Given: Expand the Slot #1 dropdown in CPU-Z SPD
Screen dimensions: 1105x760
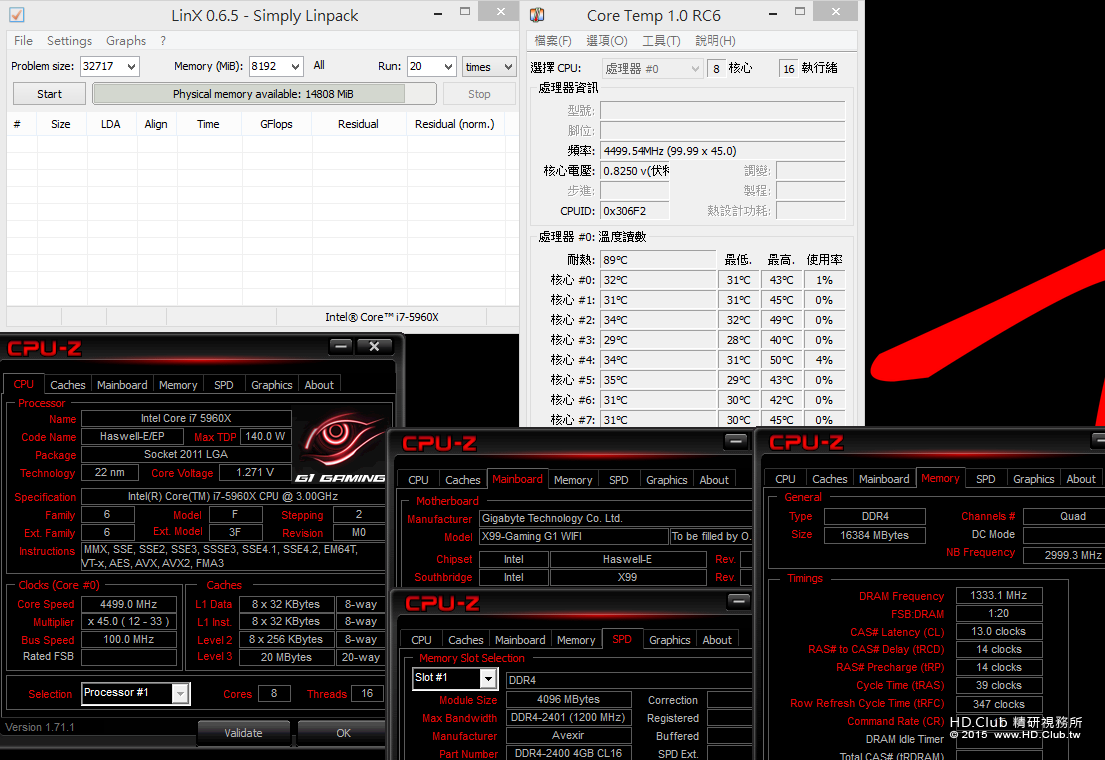Looking at the screenshot, I should click(x=488, y=678).
